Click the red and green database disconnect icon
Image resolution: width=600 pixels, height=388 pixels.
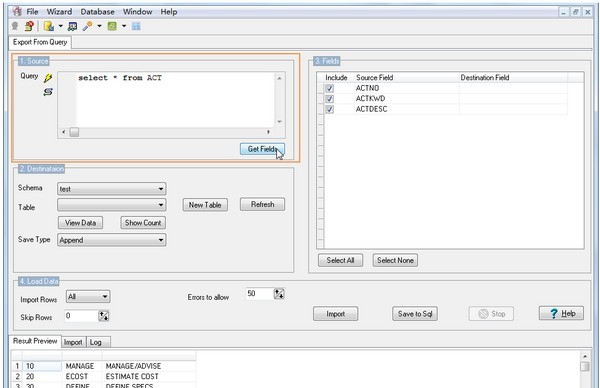click(x=29, y=26)
